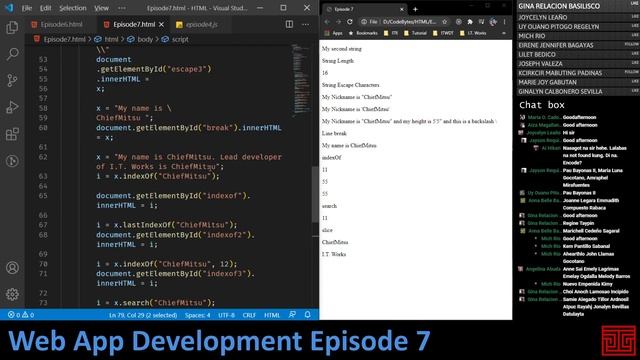
Task: Open the Manage gear icon
Action: (x=12, y=294)
